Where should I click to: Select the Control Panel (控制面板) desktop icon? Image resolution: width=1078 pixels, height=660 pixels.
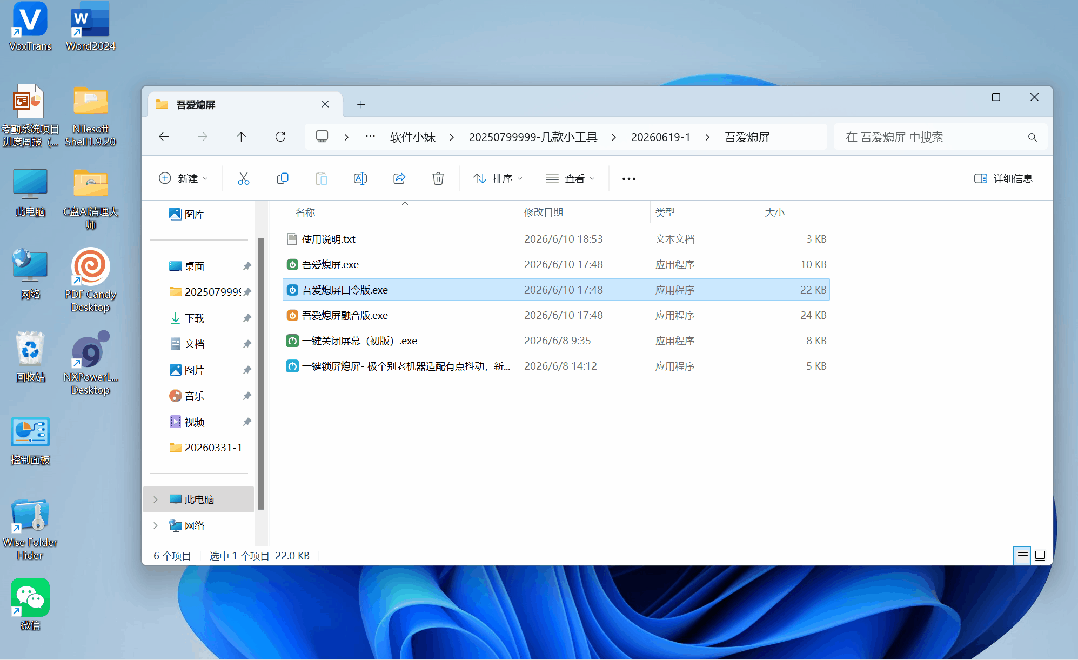click(30, 440)
